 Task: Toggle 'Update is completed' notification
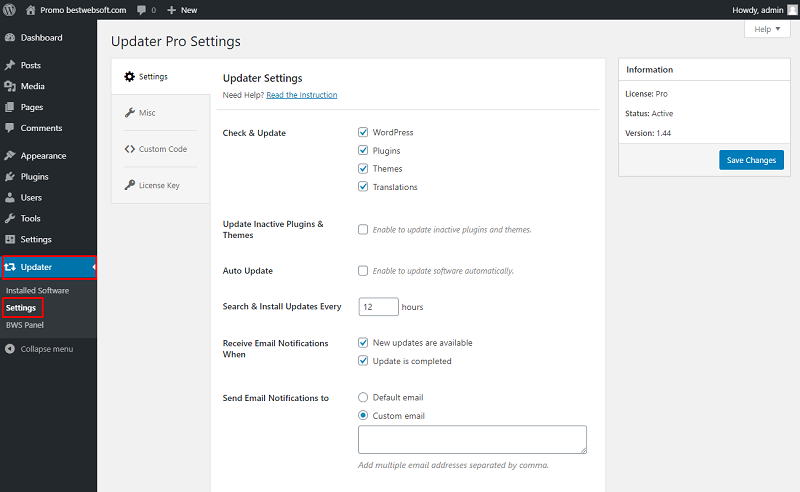click(x=363, y=361)
